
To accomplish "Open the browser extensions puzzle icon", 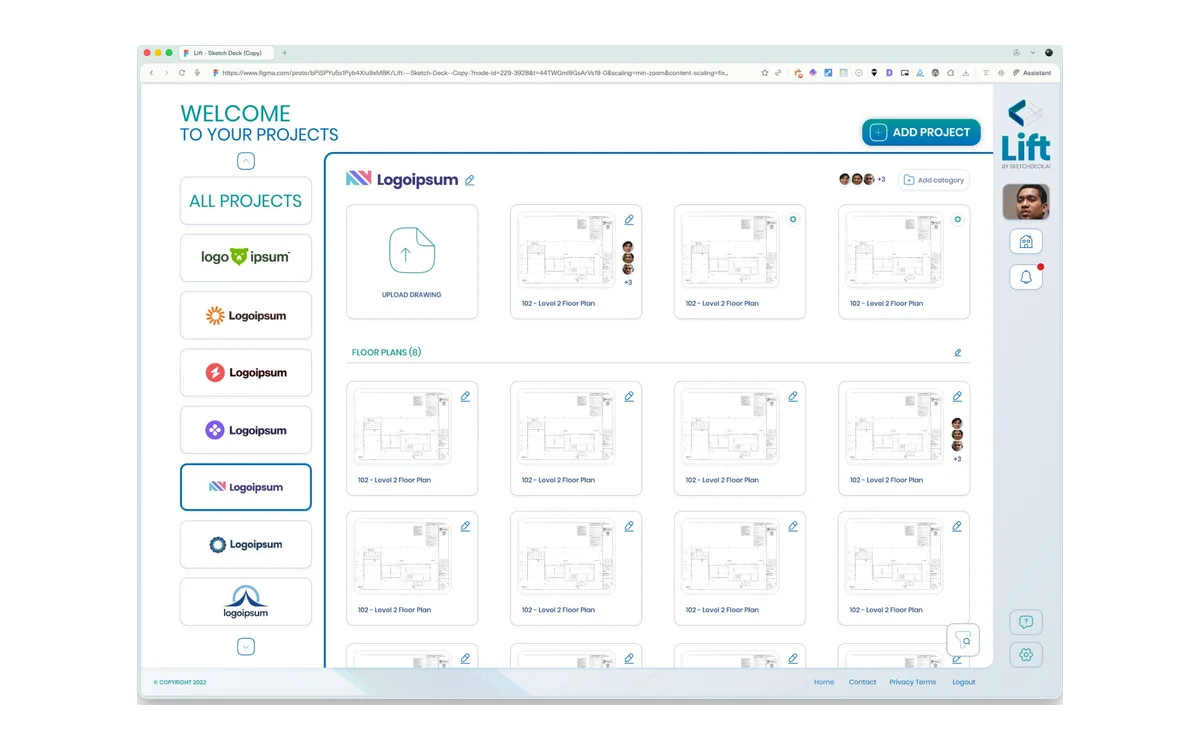I will [950, 73].
